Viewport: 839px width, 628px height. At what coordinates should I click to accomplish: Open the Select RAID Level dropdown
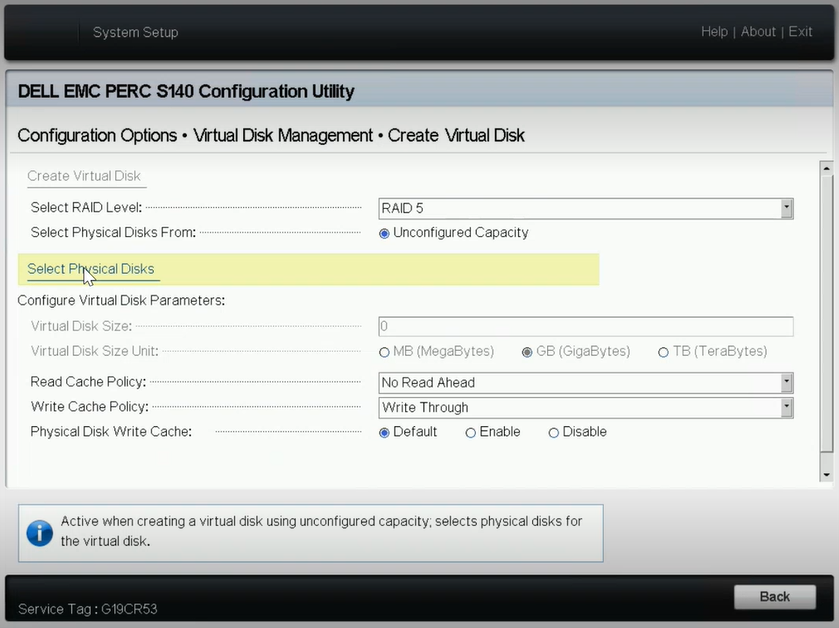click(x=586, y=208)
